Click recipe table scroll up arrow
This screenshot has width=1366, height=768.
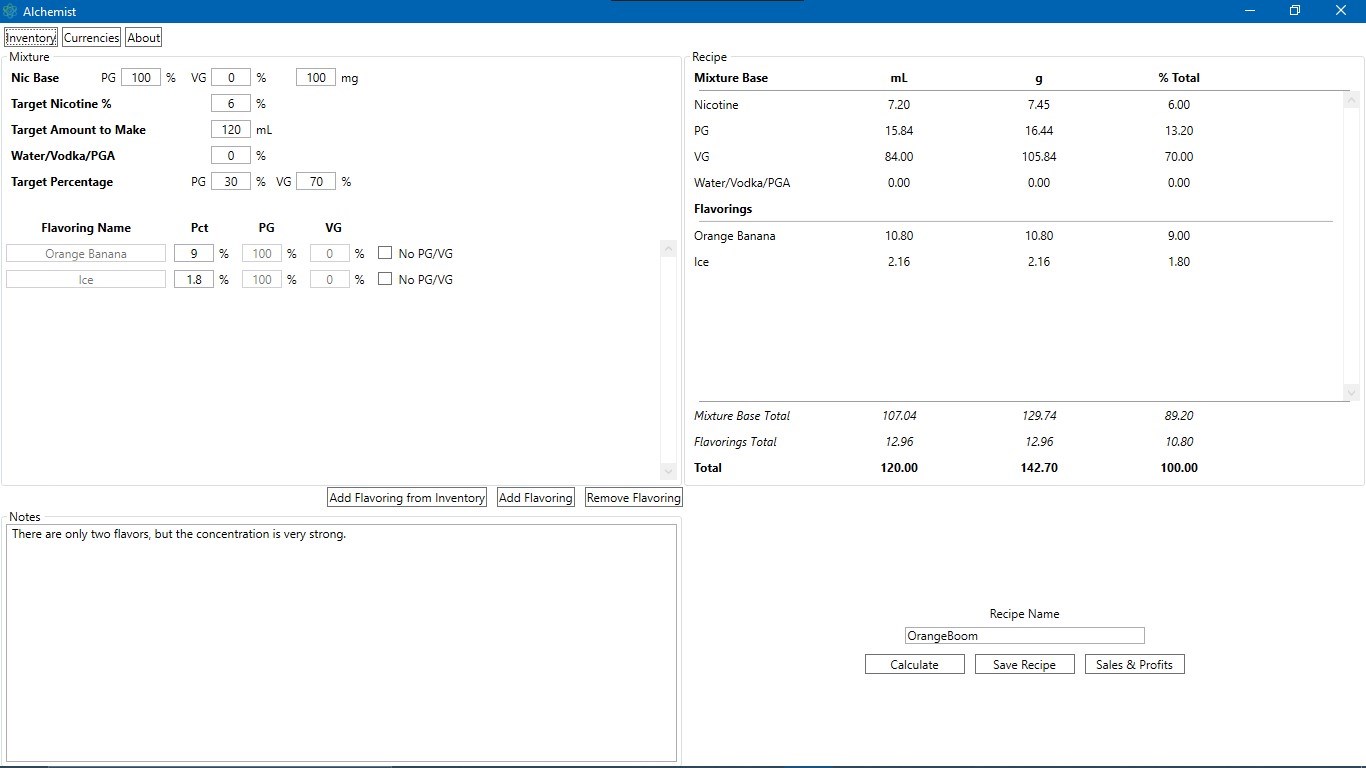[1352, 99]
